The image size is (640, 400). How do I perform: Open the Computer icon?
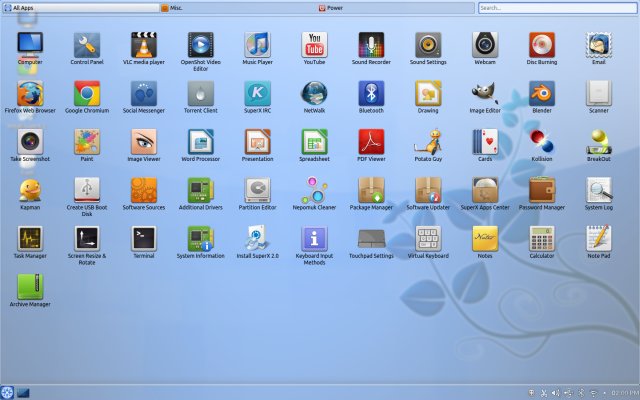[30, 45]
